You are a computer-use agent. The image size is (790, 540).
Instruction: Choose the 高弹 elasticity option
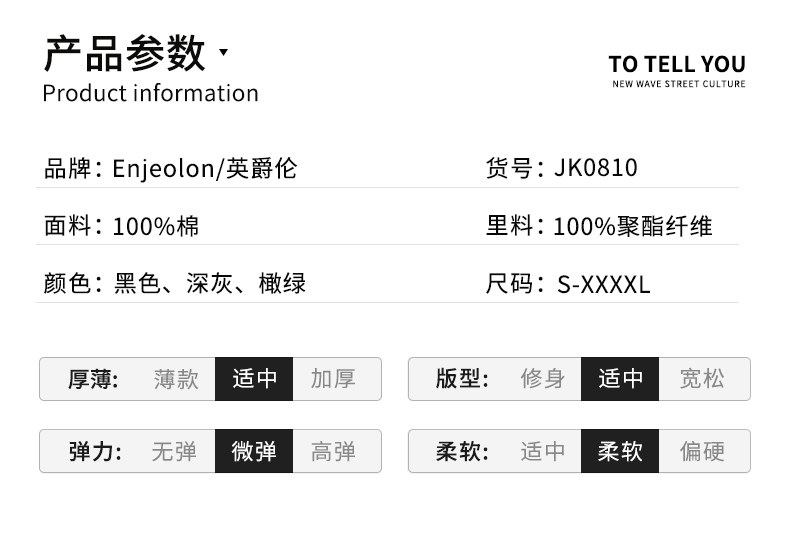pyautogui.click(x=333, y=451)
